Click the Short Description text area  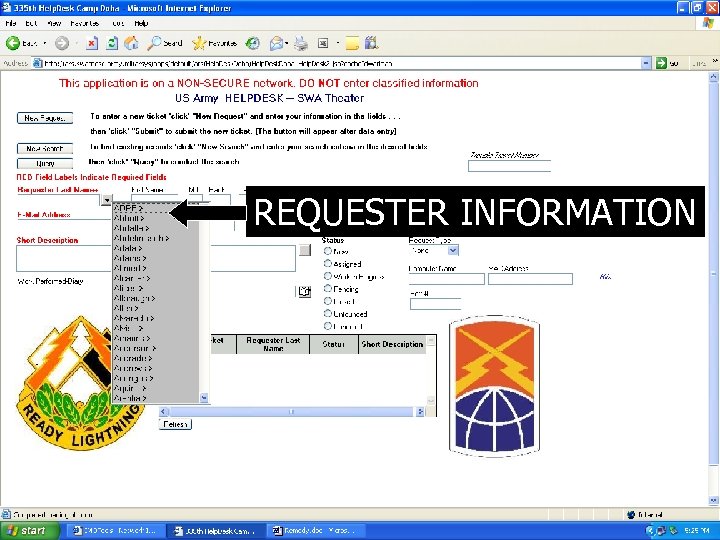[x=156, y=259]
